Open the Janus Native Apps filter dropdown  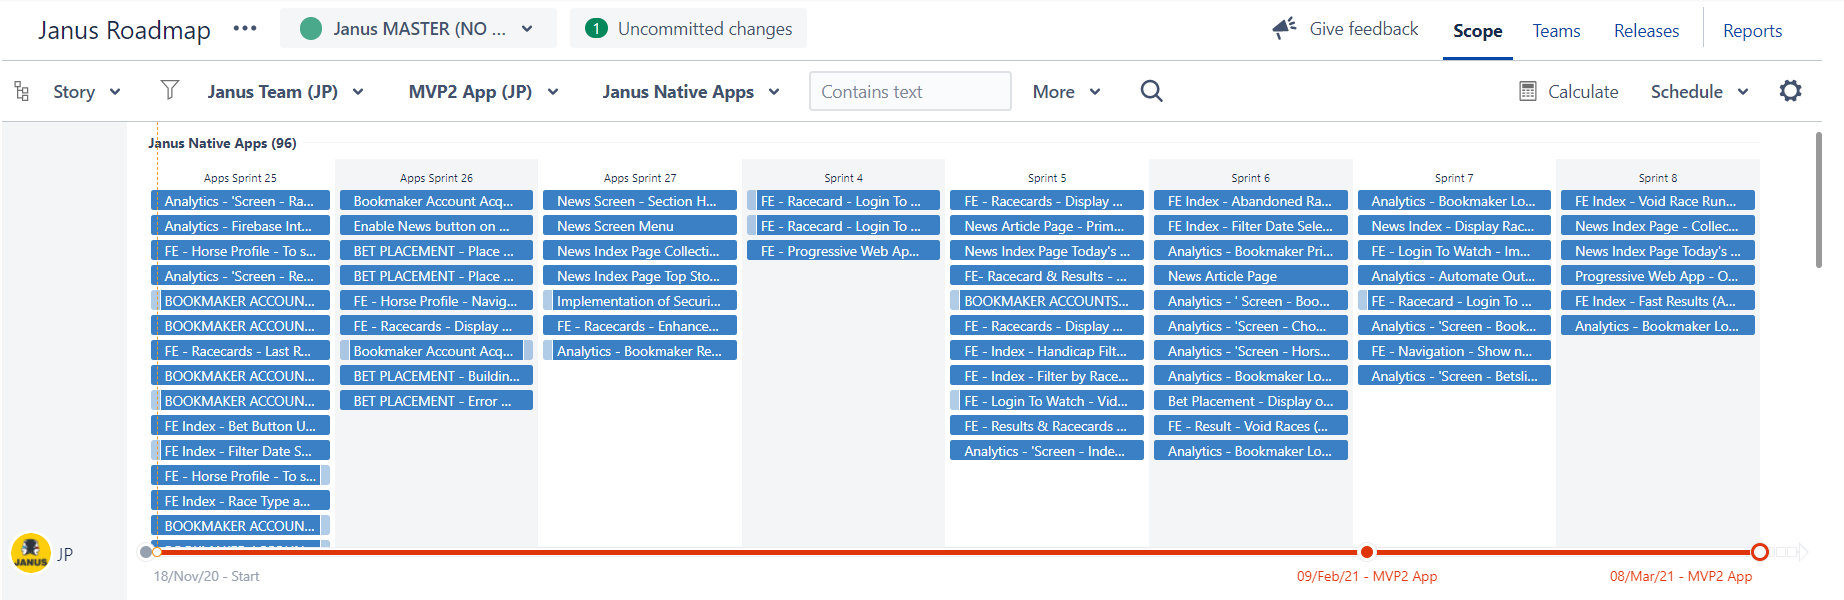(x=691, y=92)
